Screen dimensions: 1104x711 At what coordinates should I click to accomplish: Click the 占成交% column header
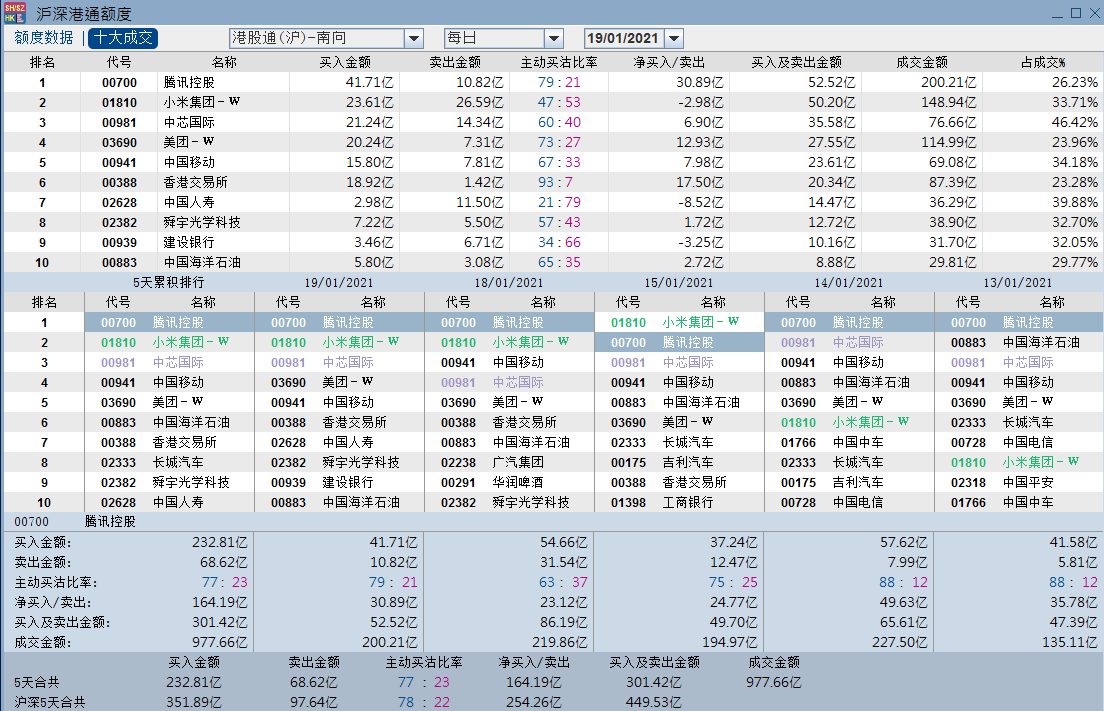coord(1043,63)
